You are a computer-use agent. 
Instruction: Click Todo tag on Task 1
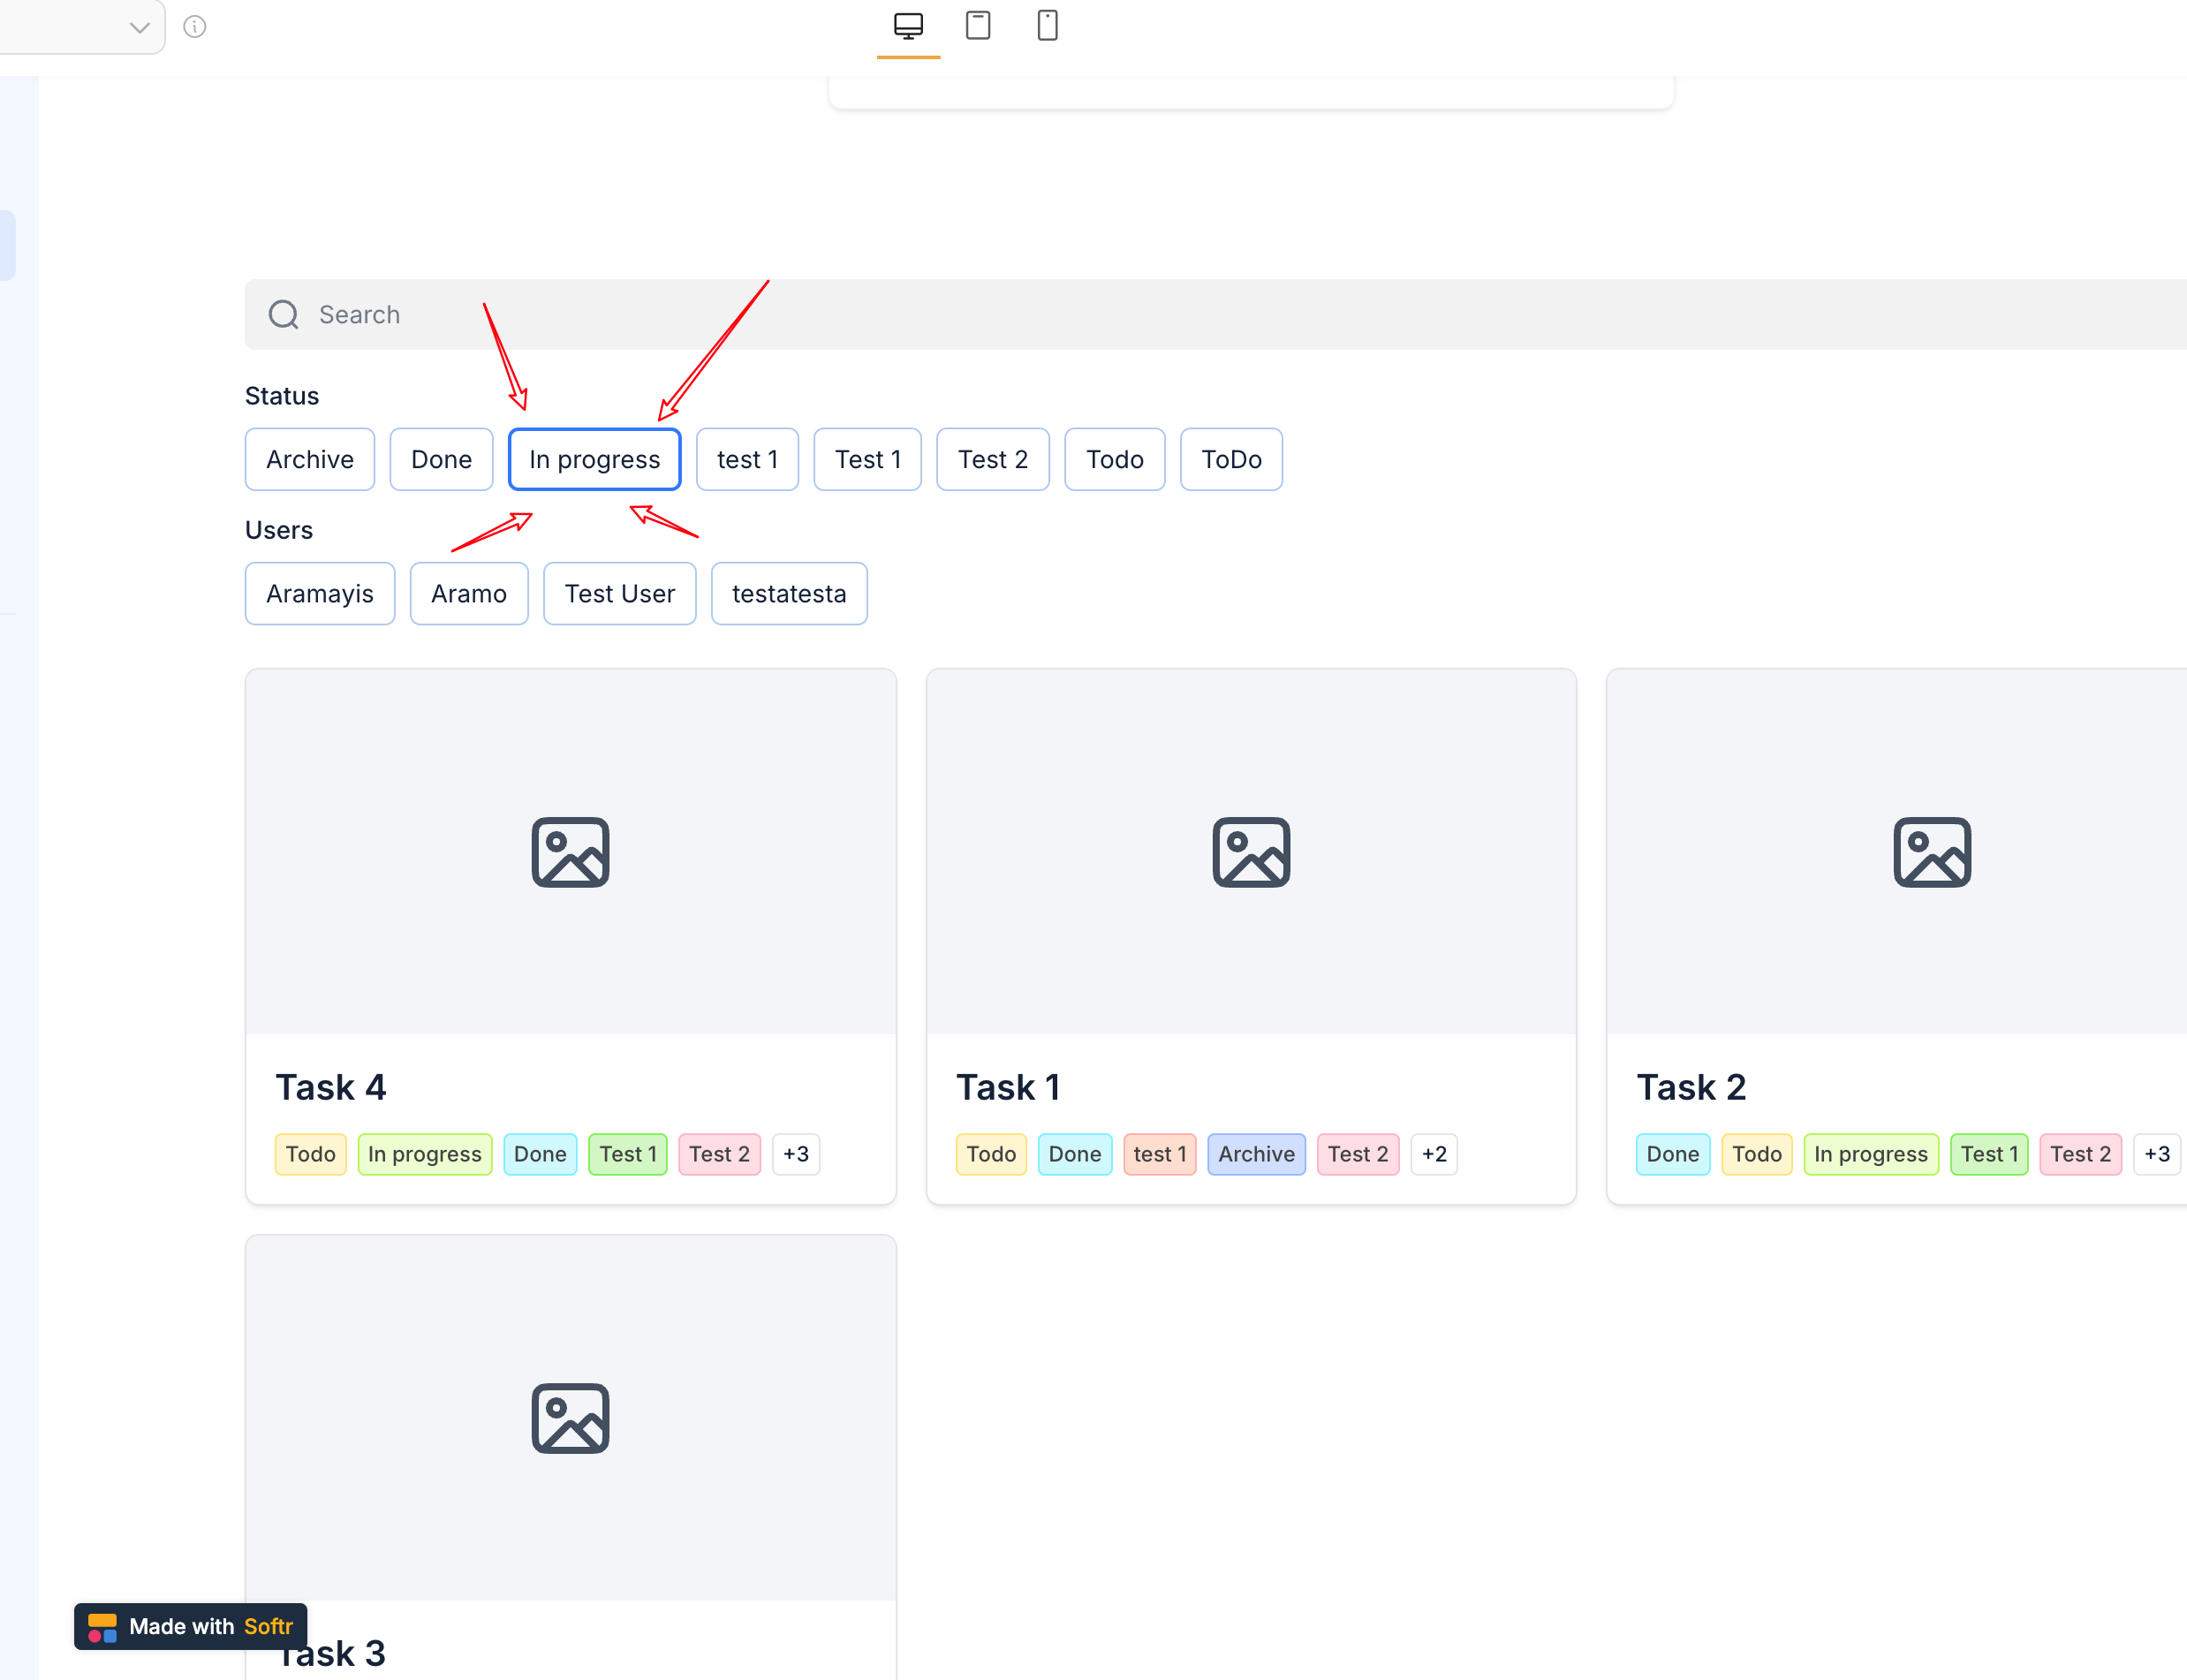pyautogui.click(x=991, y=1154)
